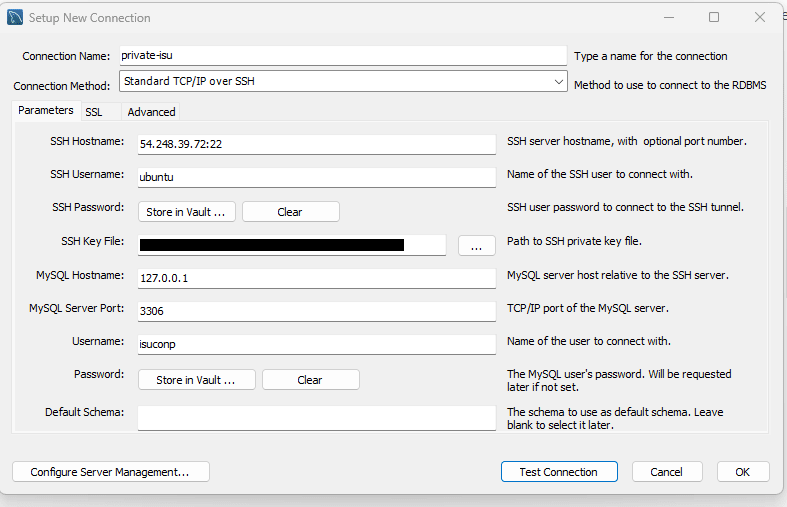The height and width of the screenshot is (507, 787).
Task: Click the Test Connection button
Action: click(x=559, y=472)
